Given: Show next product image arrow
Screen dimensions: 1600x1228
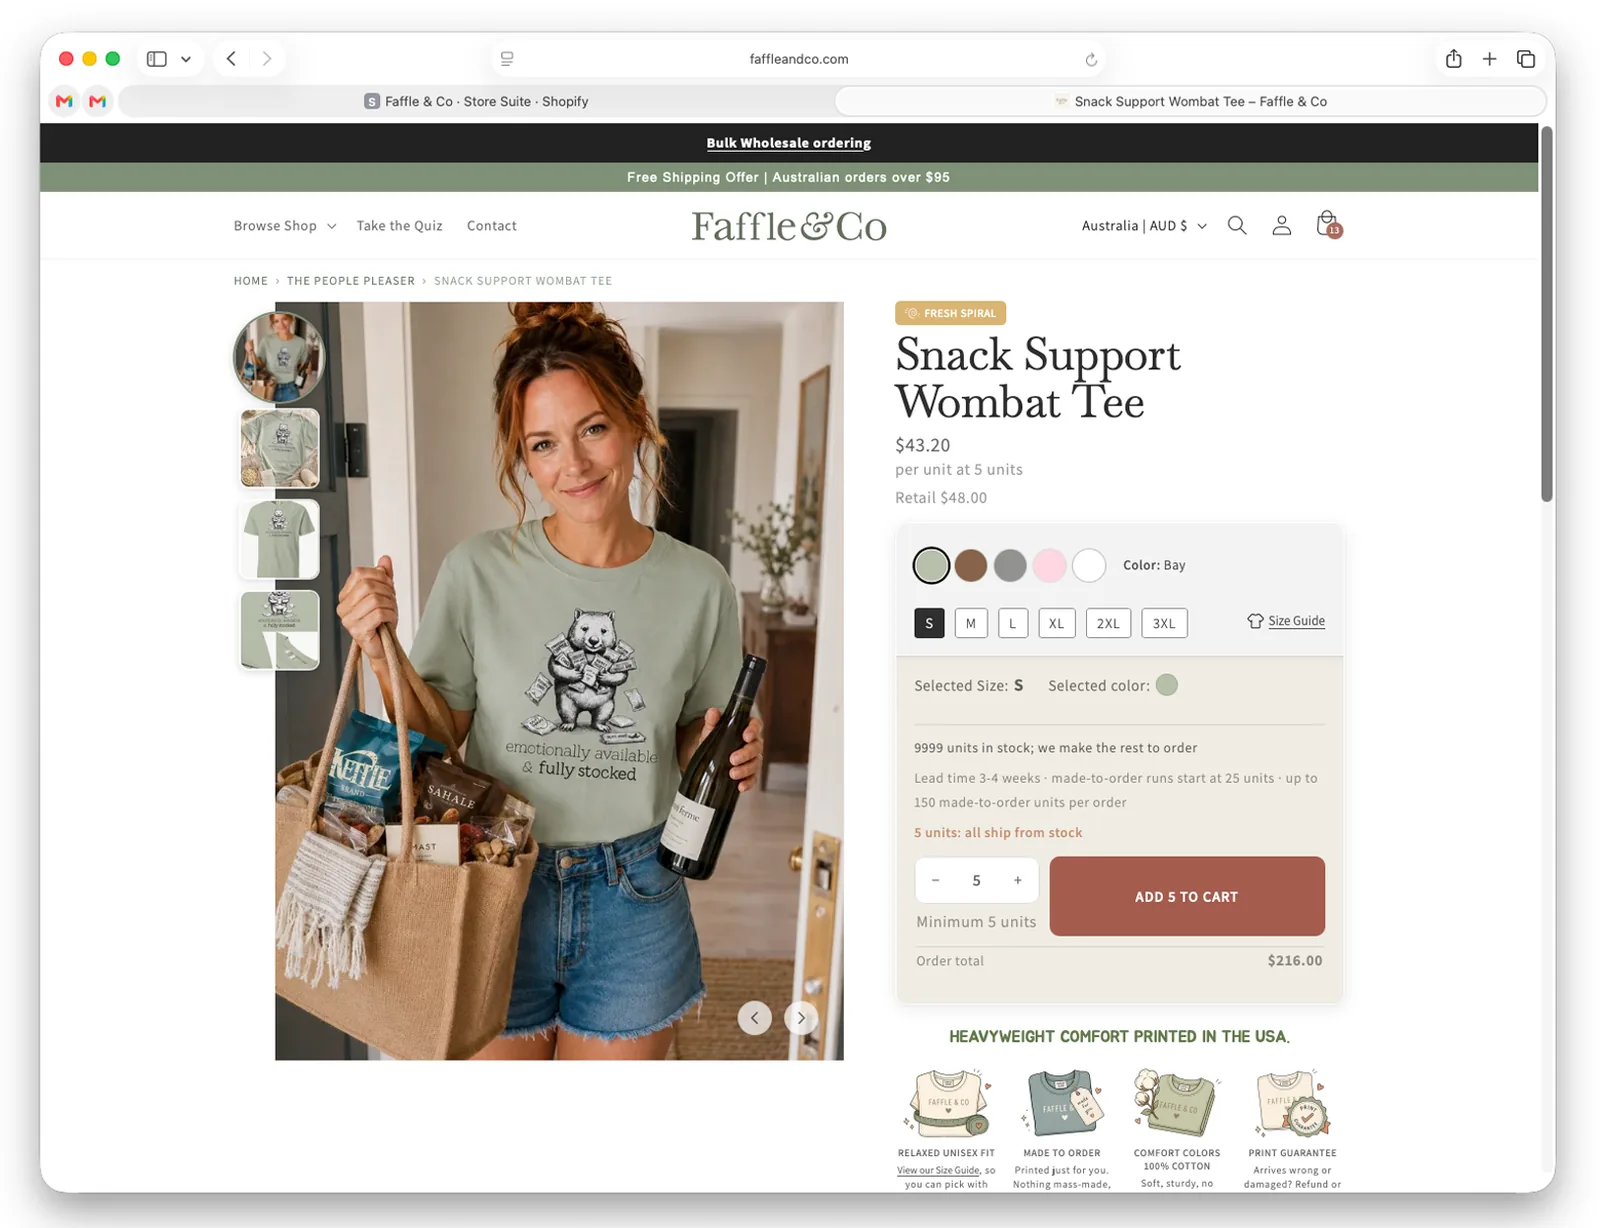Looking at the screenshot, I should click(801, 1018).
